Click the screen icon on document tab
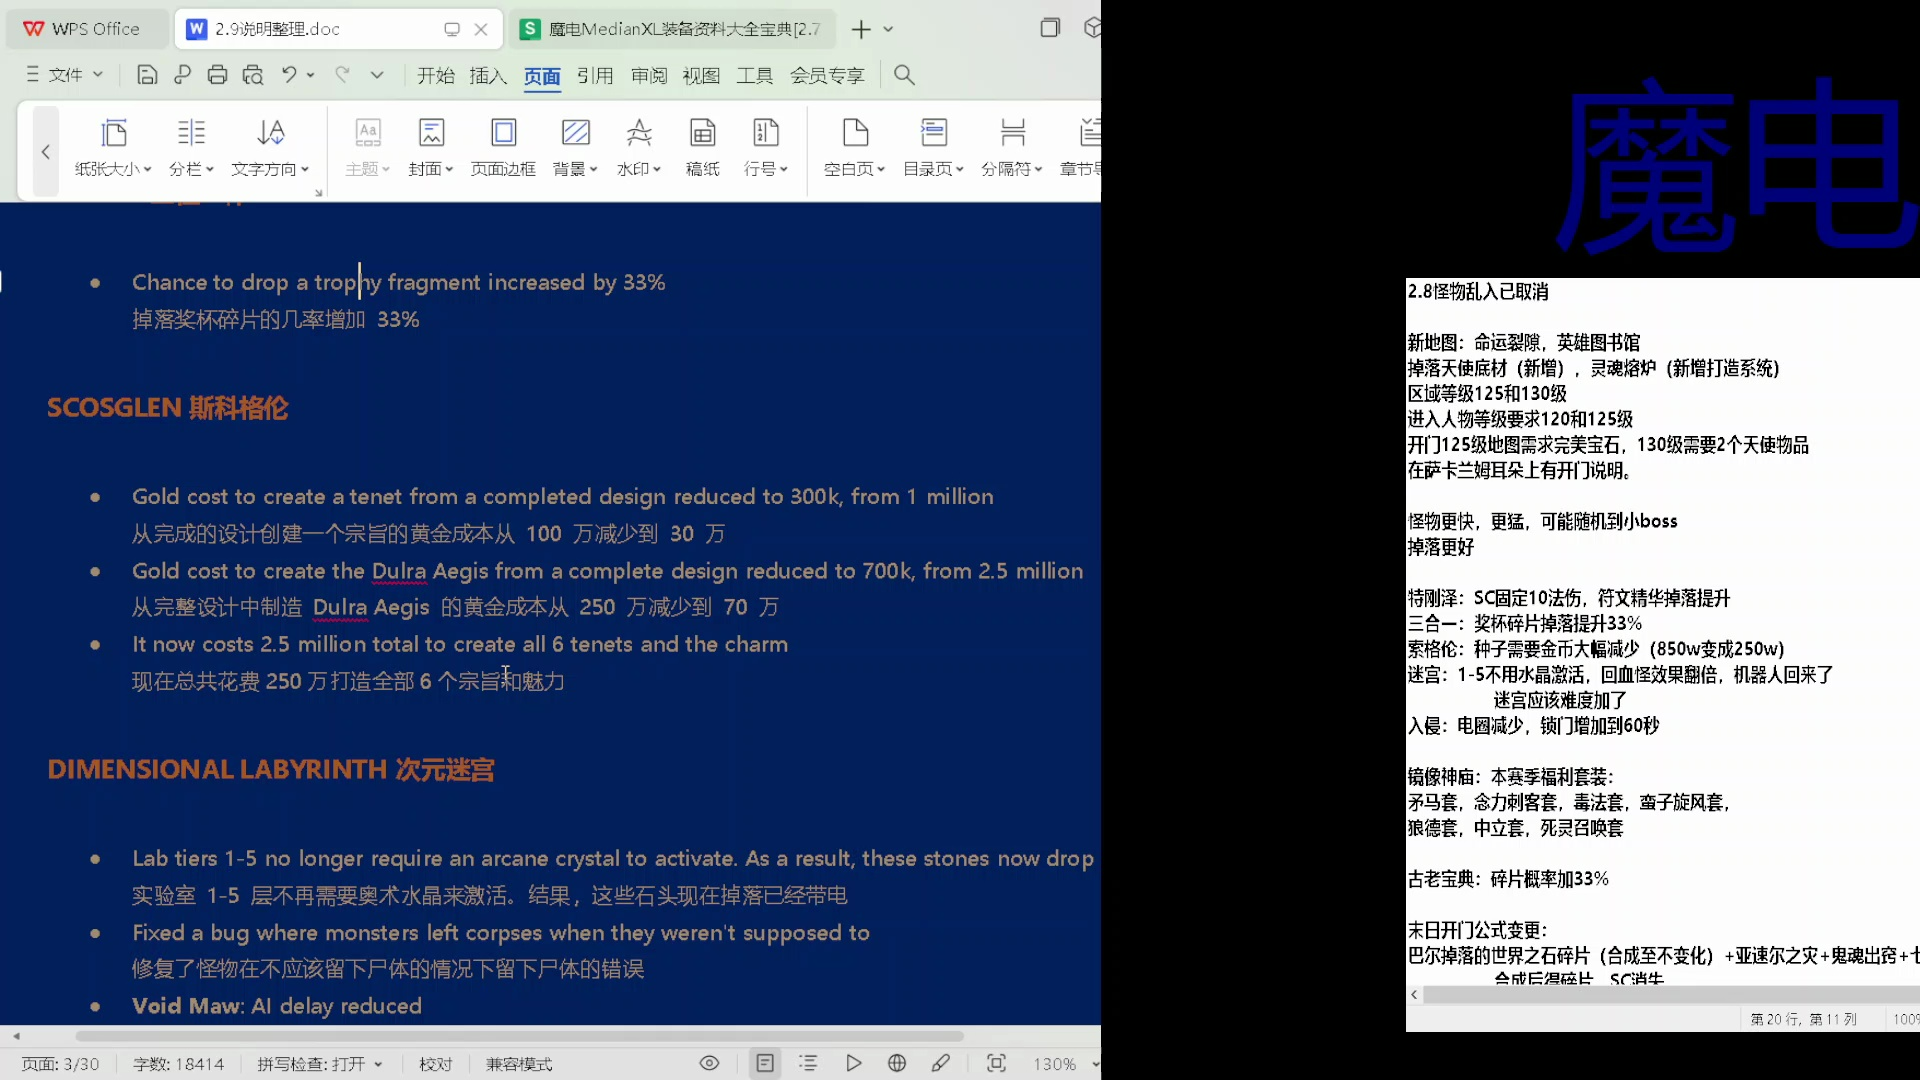This screenshot has height=1080, width=1920. (452, 29)
